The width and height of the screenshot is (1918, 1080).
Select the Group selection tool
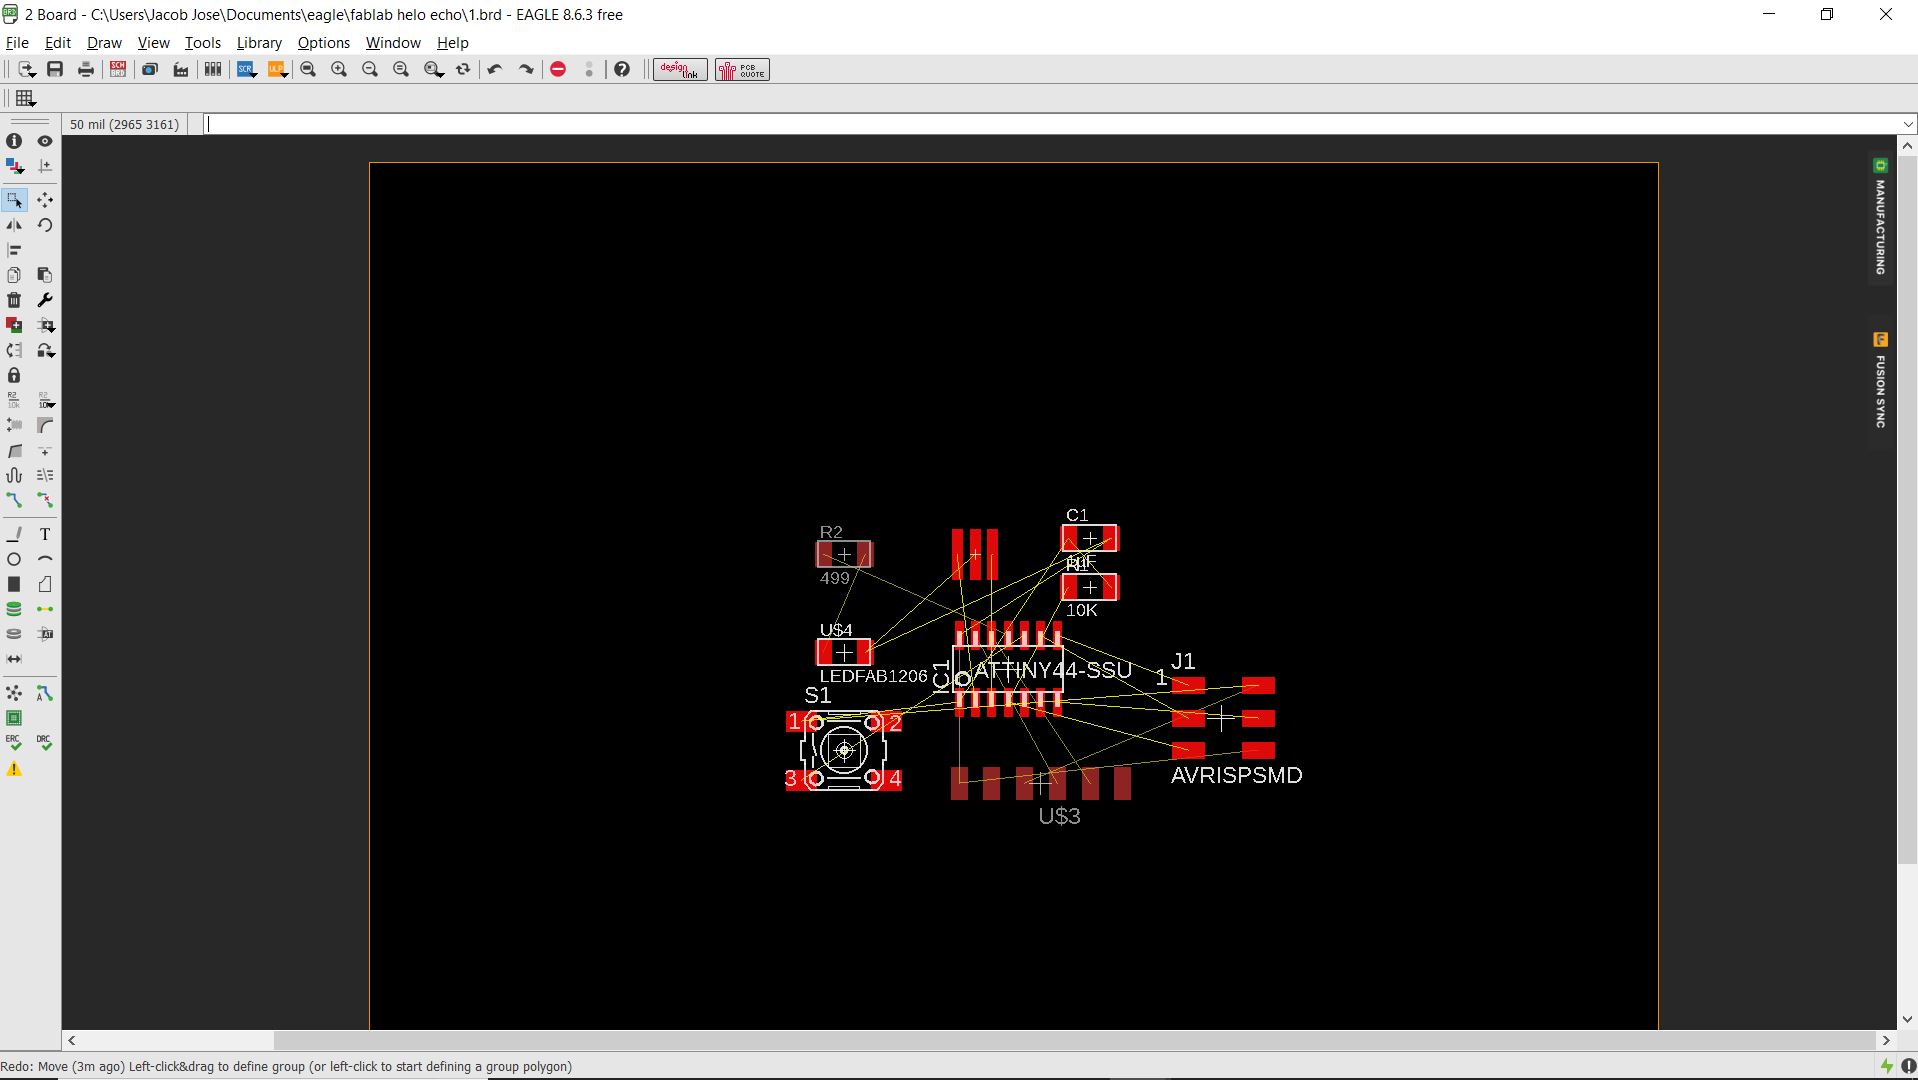tap(14, 200)
